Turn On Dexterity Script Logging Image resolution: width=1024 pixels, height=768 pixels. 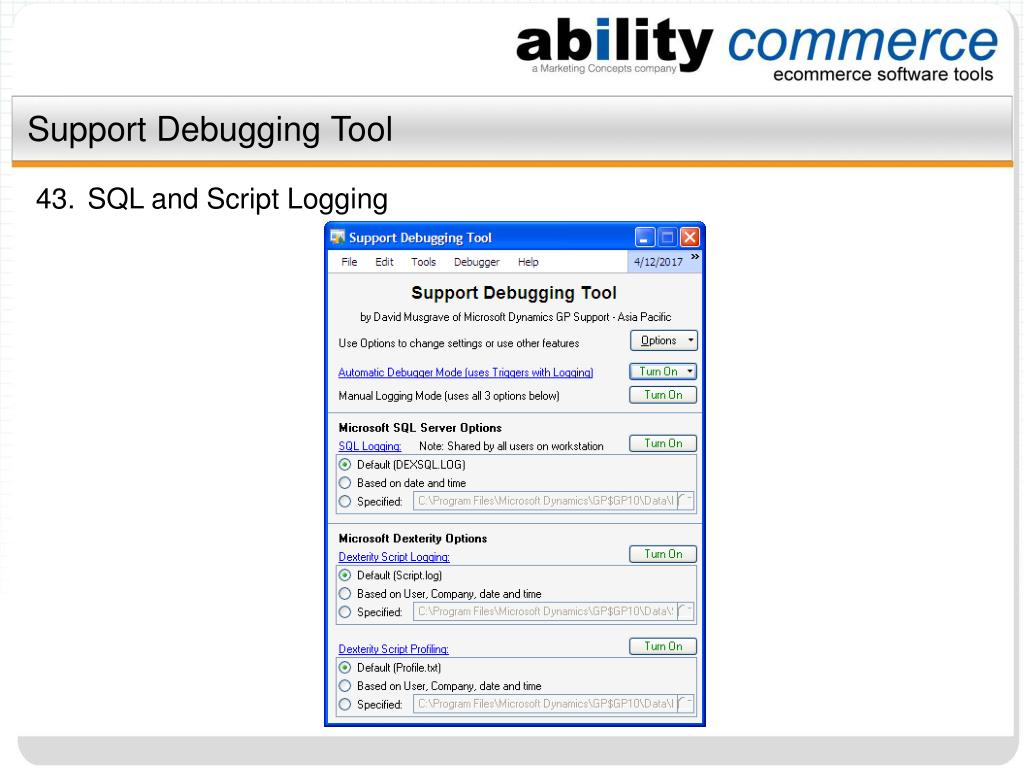click(663, 554)
